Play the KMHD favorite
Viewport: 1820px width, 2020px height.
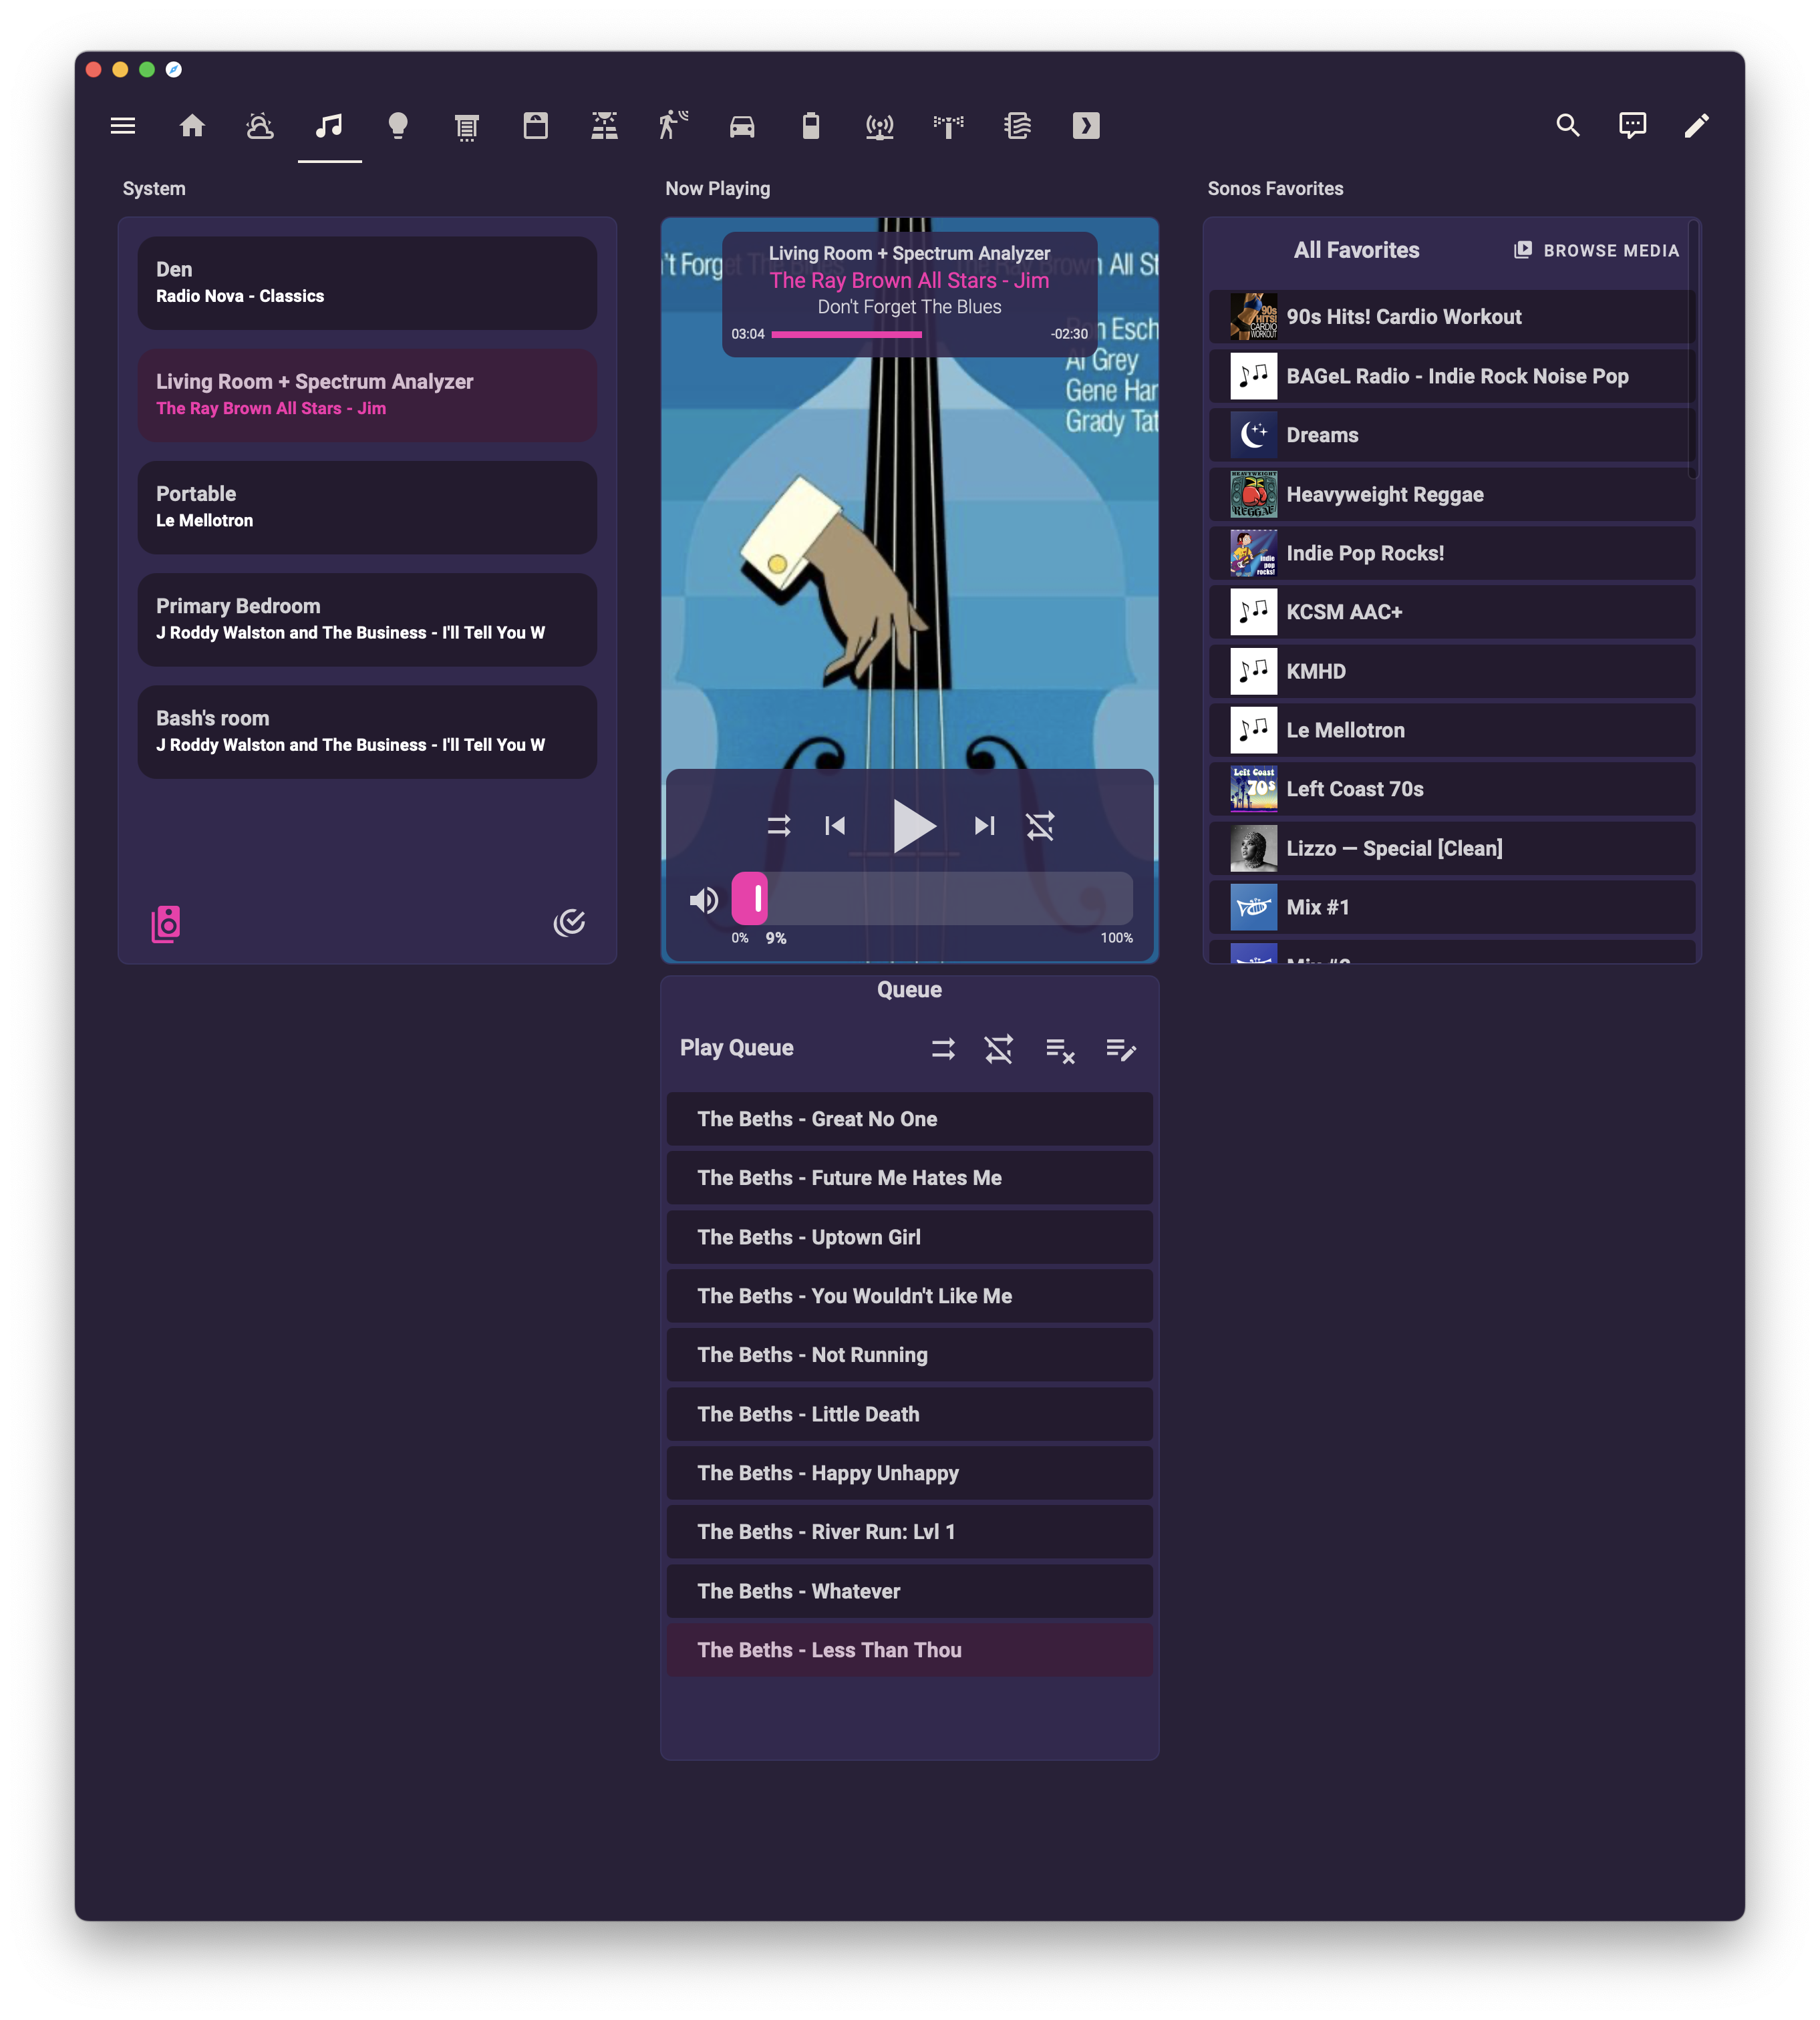1452,671
